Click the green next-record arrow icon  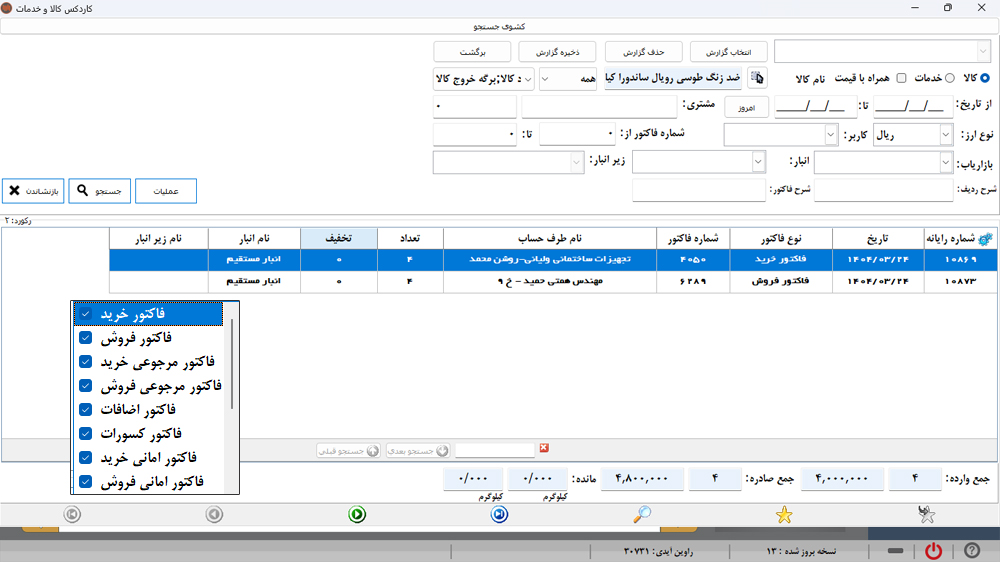click(x=357, y=515)
